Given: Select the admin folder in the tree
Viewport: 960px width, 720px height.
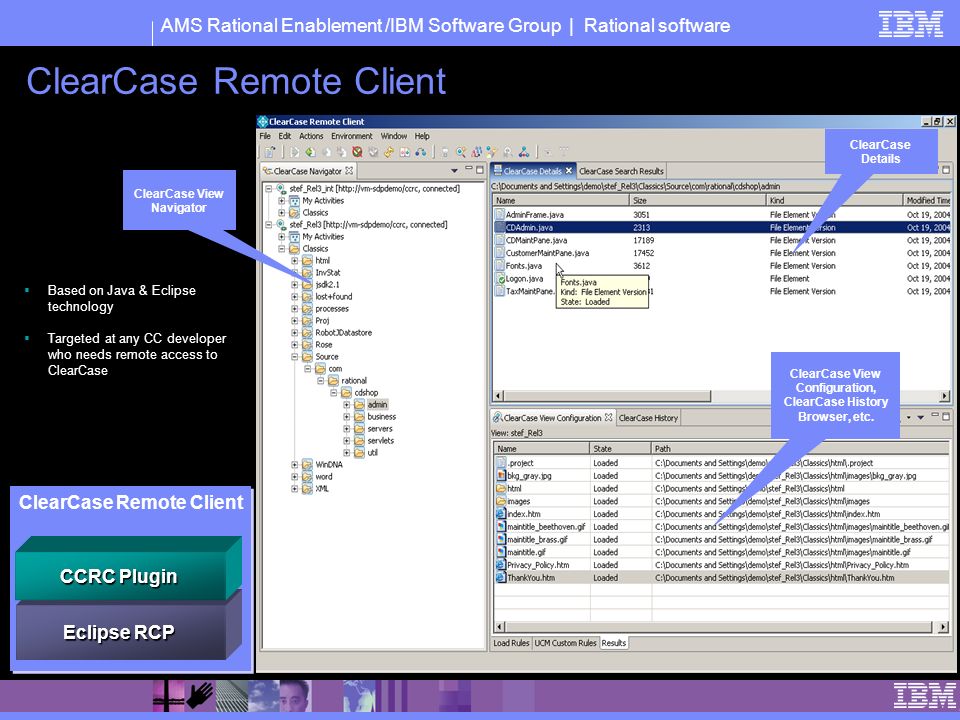Looking at the screenshot, I should 377,405.
